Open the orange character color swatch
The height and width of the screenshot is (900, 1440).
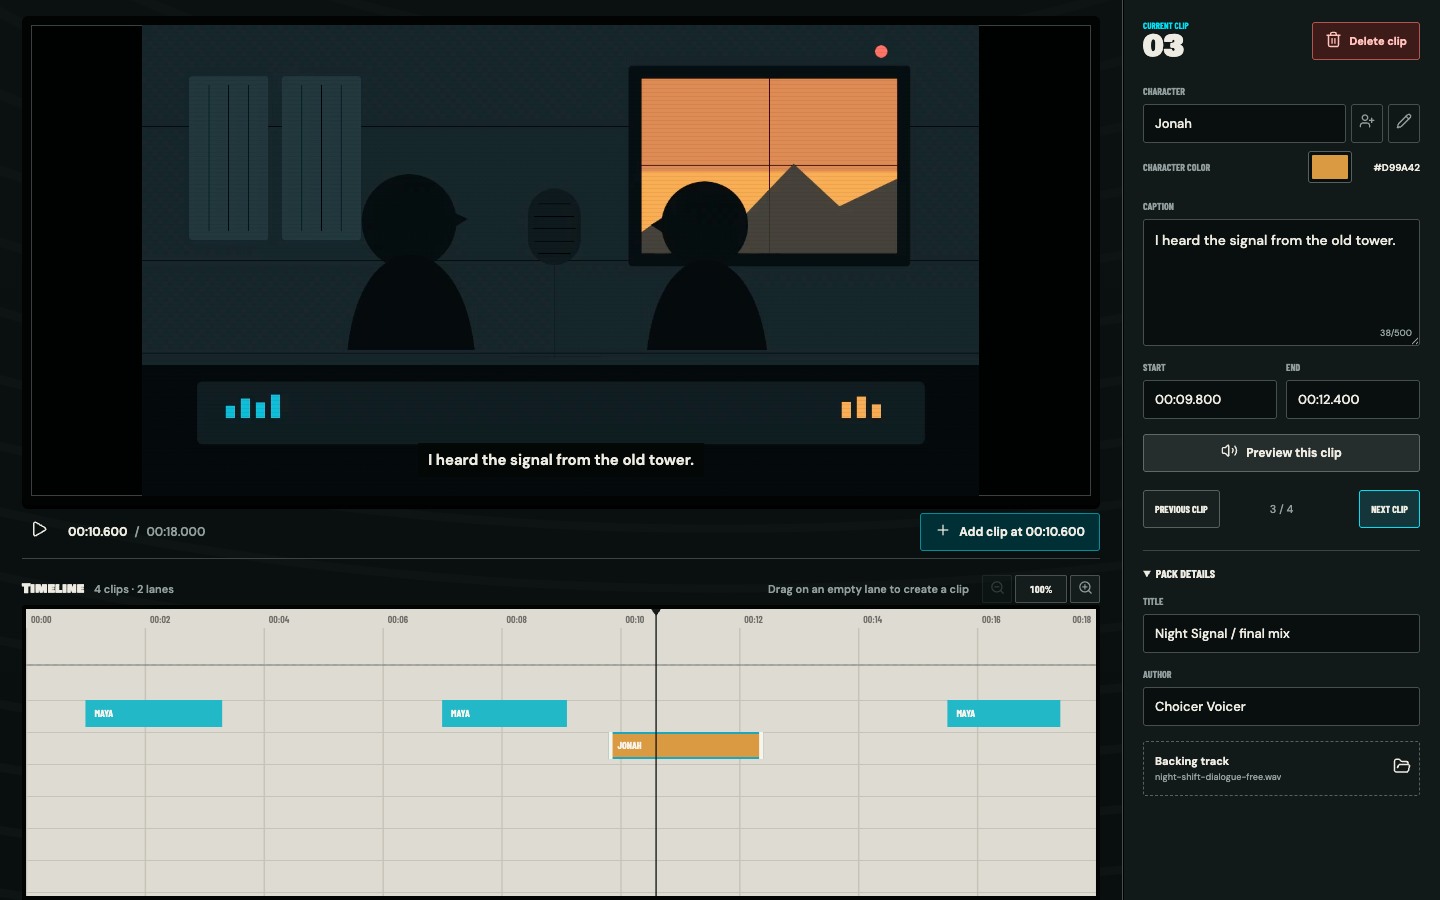click(1330, 167)
